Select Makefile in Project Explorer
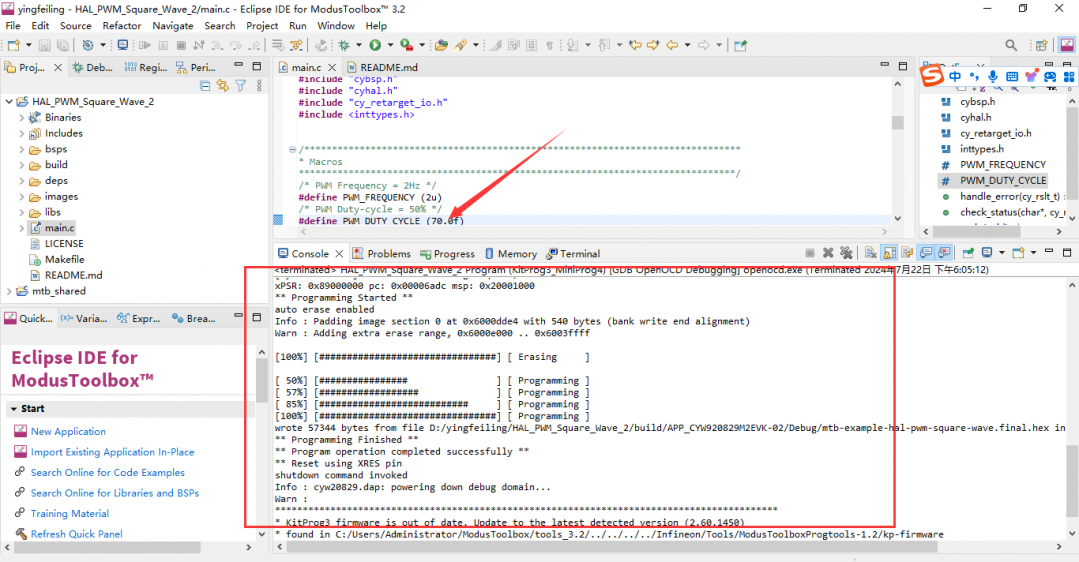 click(x=65, y=259)
